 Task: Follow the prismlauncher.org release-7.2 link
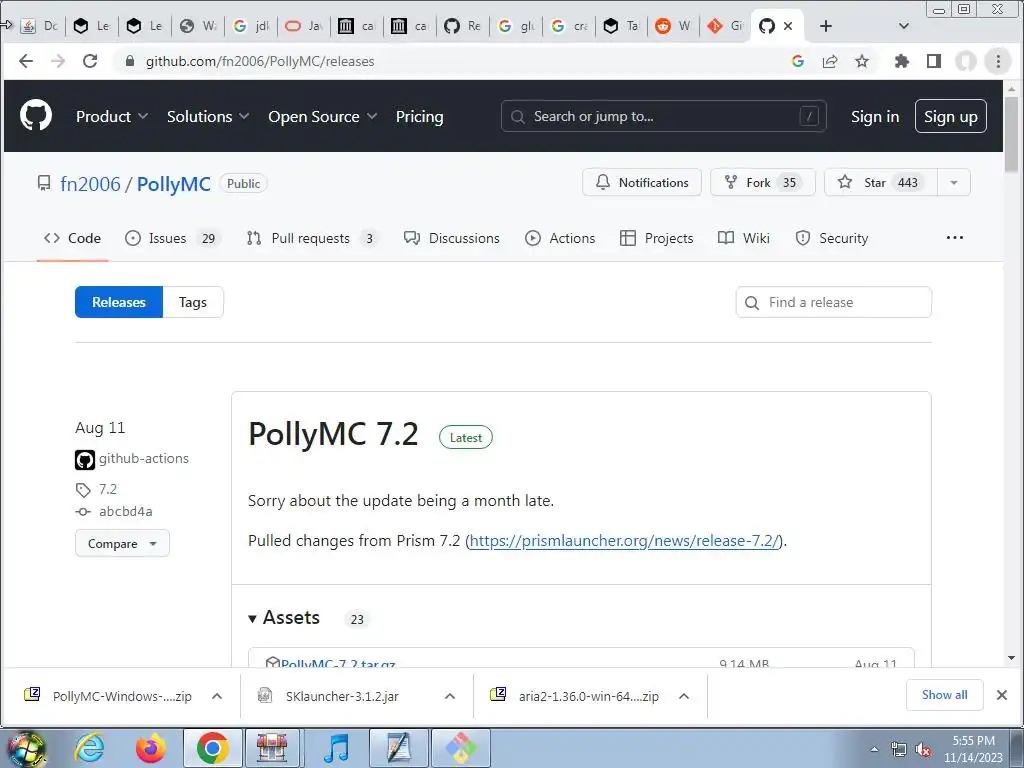pos(624,541)
